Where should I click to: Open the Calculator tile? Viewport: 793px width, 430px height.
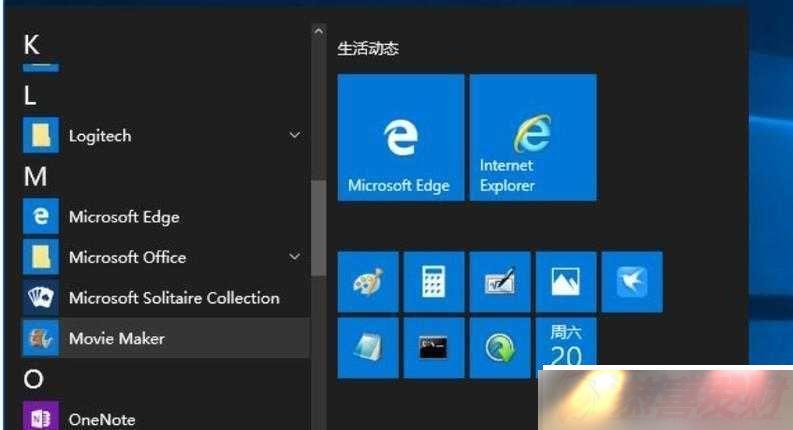point(434,282)
